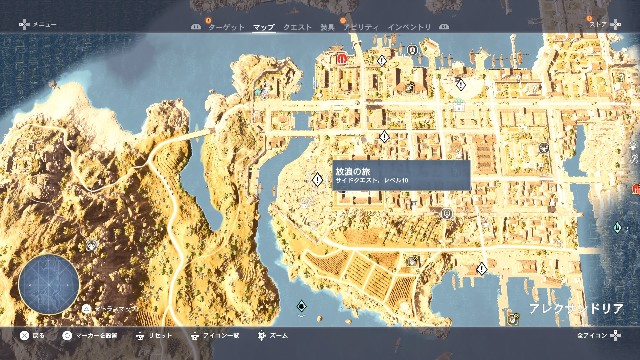Click the location icon left of the semicircular plaza
Screen dimensions: 640x360
[411, 86]
